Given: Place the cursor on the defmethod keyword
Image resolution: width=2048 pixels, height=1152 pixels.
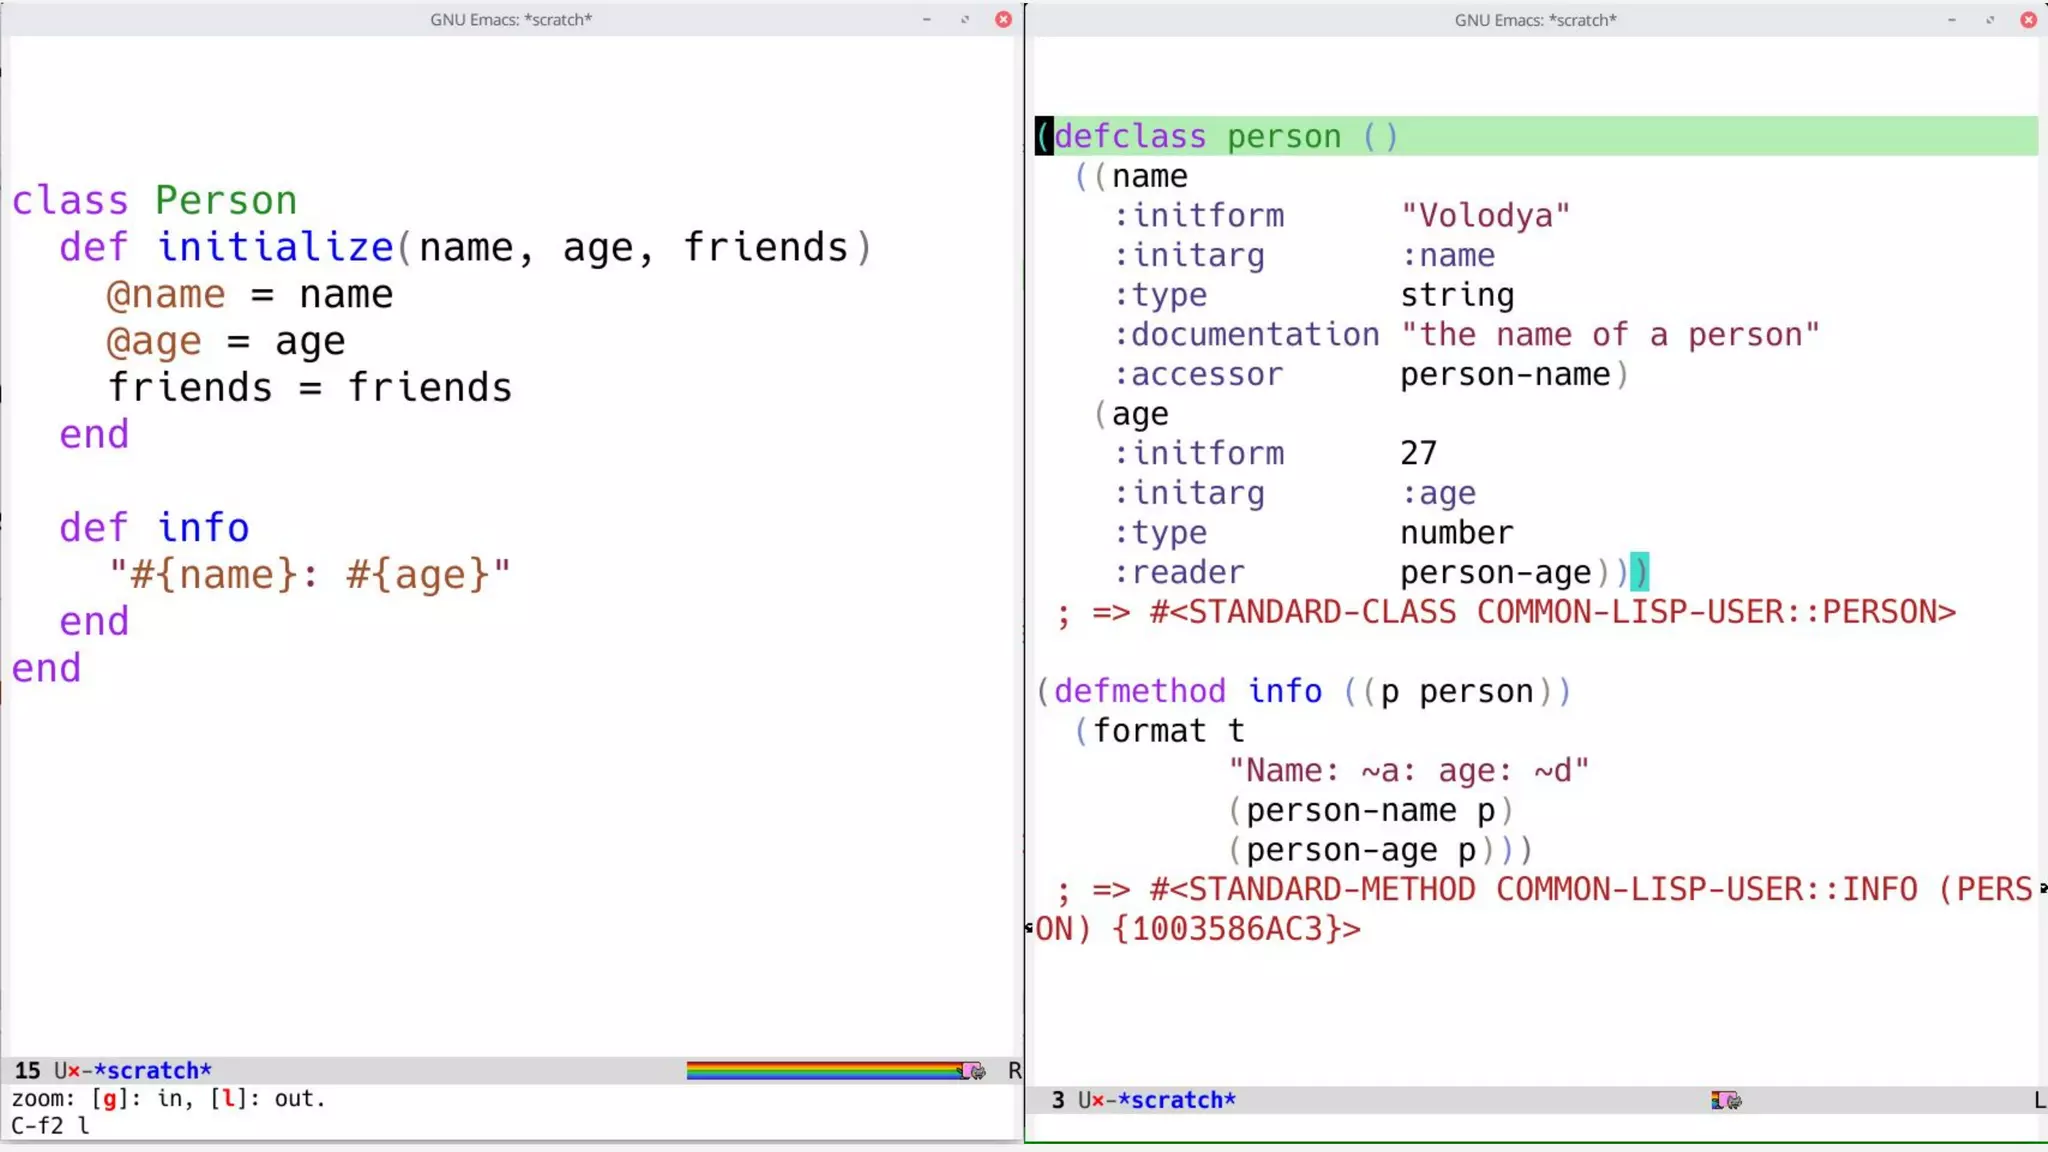Looking at the screenshot, I should [1139, 691].
